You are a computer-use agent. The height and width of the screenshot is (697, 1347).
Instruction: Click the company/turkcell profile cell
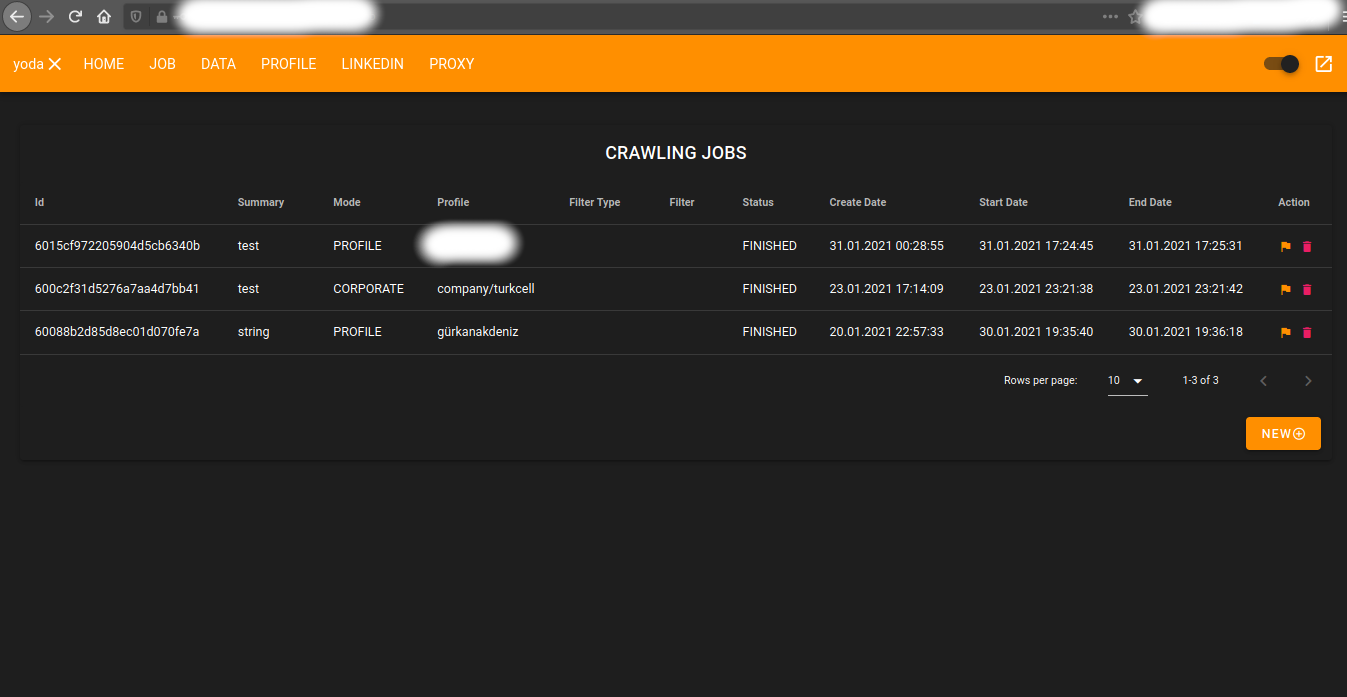coord(486,289)
